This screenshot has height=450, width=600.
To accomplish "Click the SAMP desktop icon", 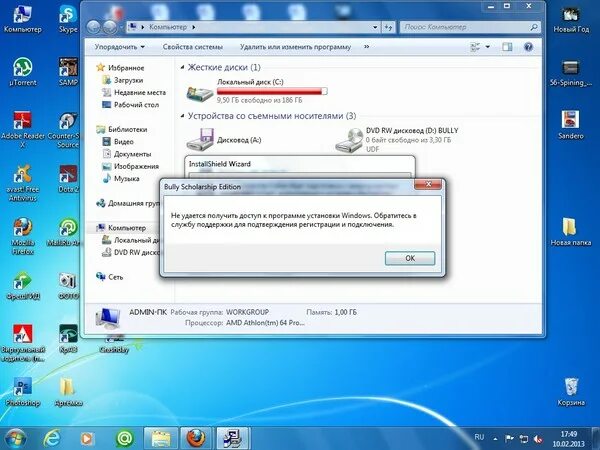I will coord(68,72).
